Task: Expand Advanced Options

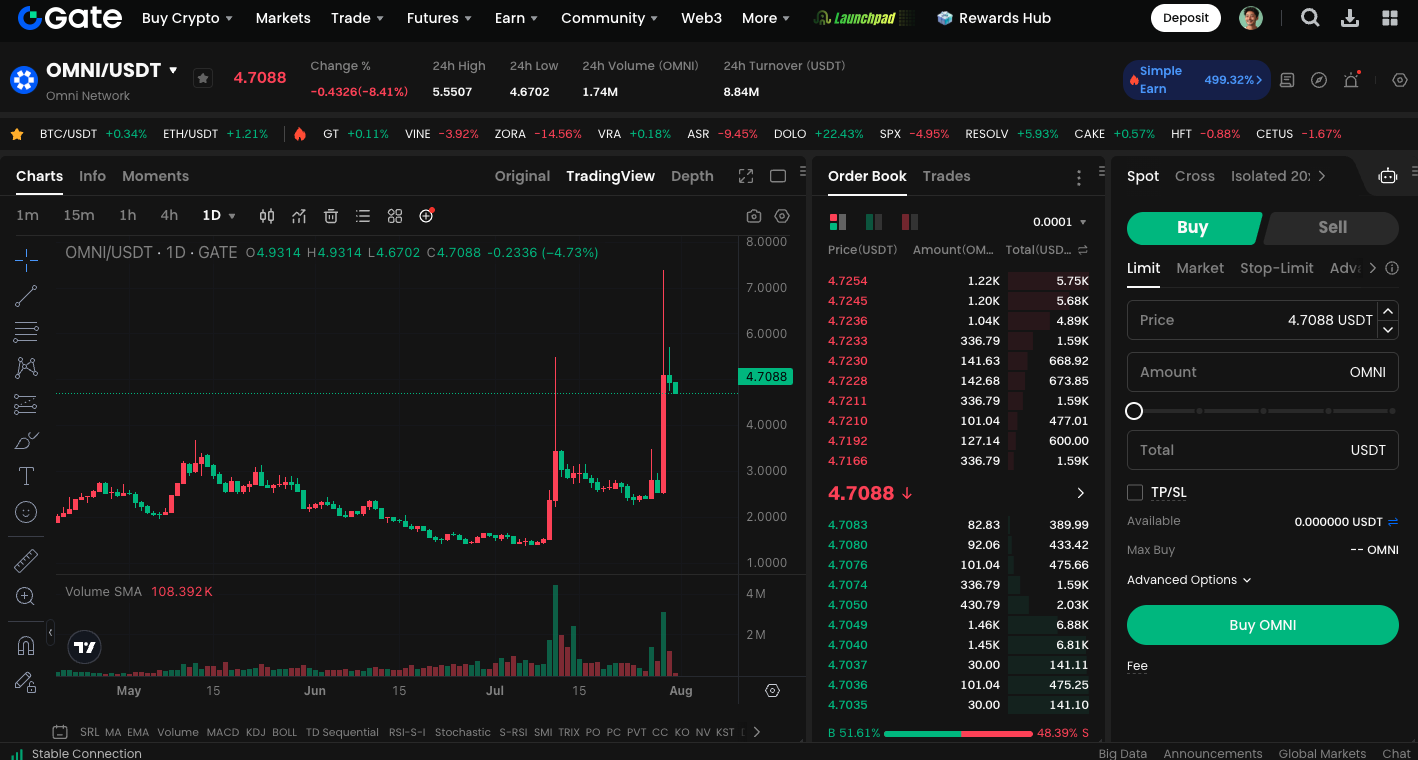Action: coord(1189,580)
